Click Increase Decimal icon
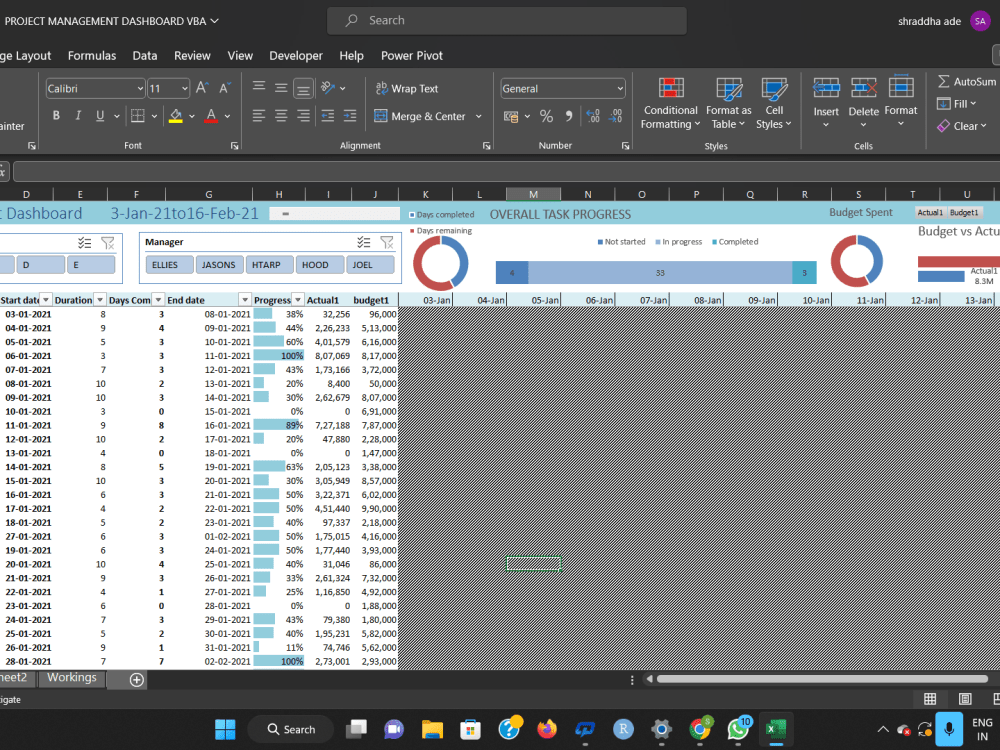 pos(593,116)
